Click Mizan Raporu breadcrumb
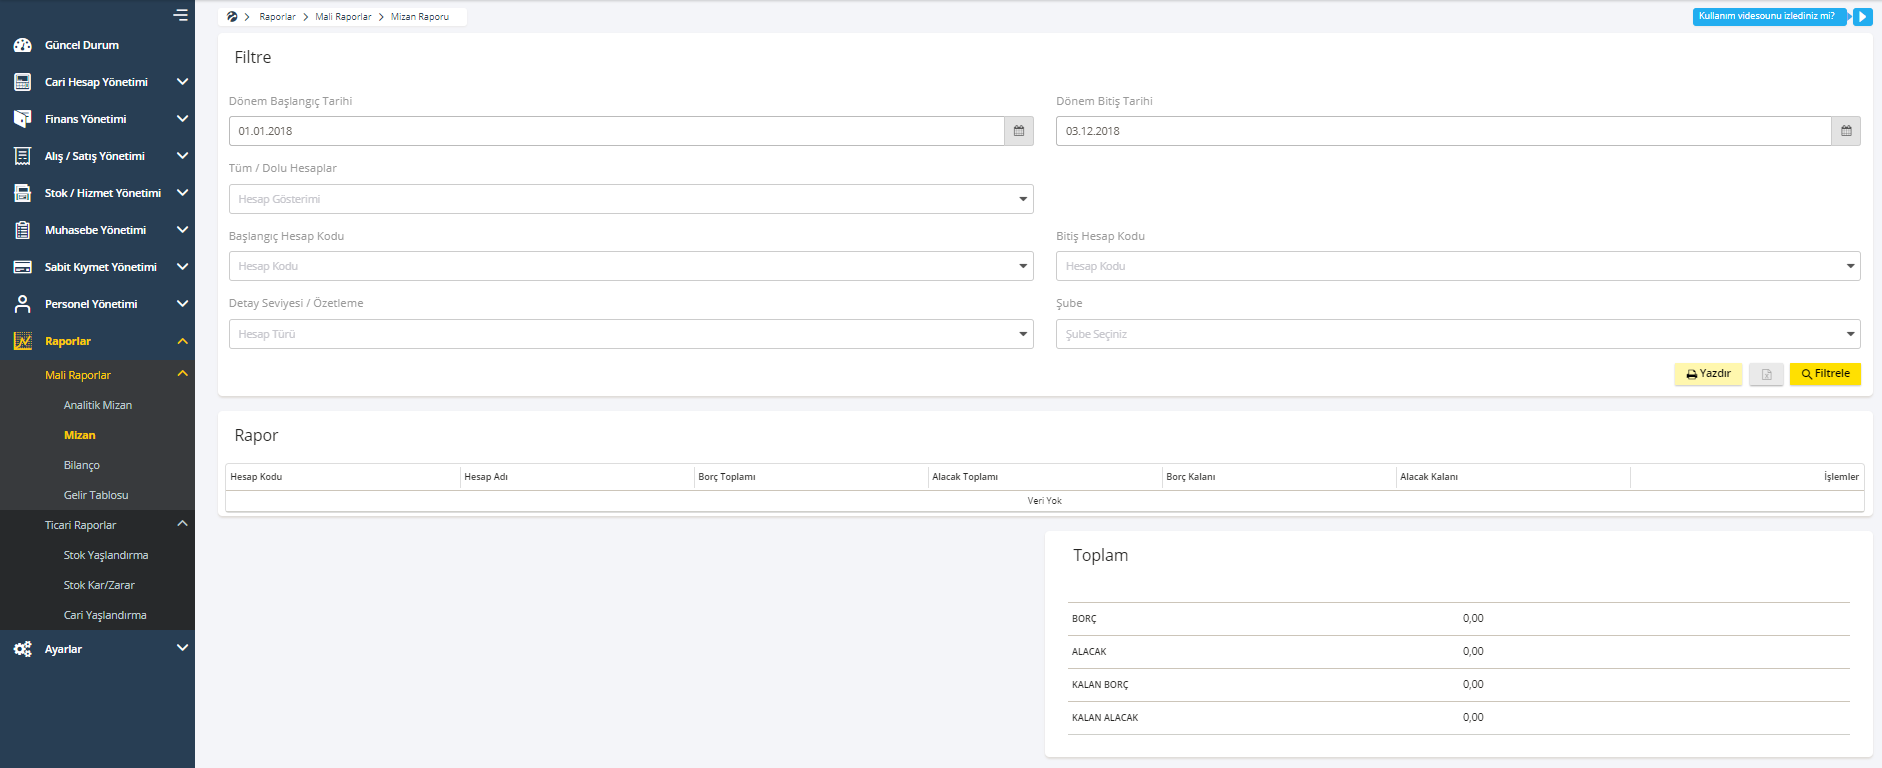 click(420, 17)
